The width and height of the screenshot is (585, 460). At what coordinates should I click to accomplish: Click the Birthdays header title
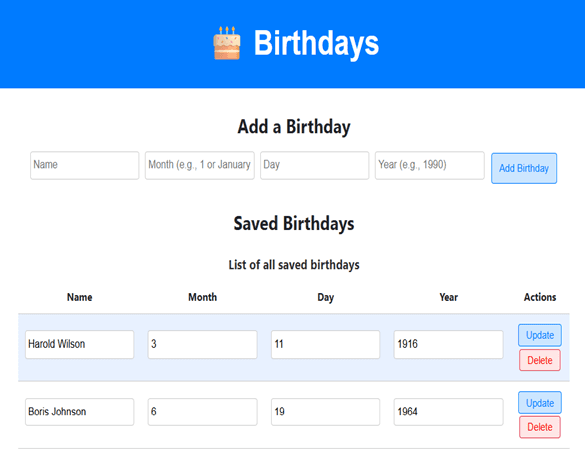tap(316, 43)
